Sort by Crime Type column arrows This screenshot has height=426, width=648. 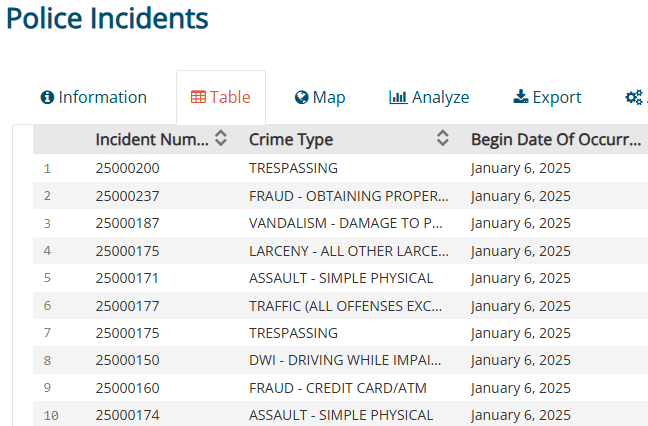tap(443, 139)
